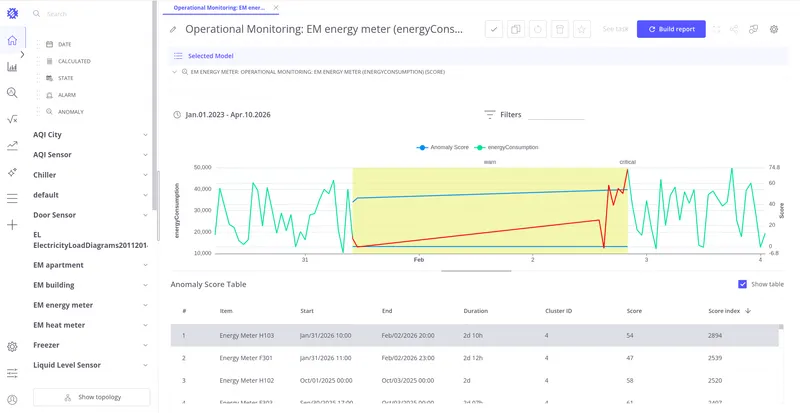Click the share icon in header

pyautogui.click(x=734, y=30)
